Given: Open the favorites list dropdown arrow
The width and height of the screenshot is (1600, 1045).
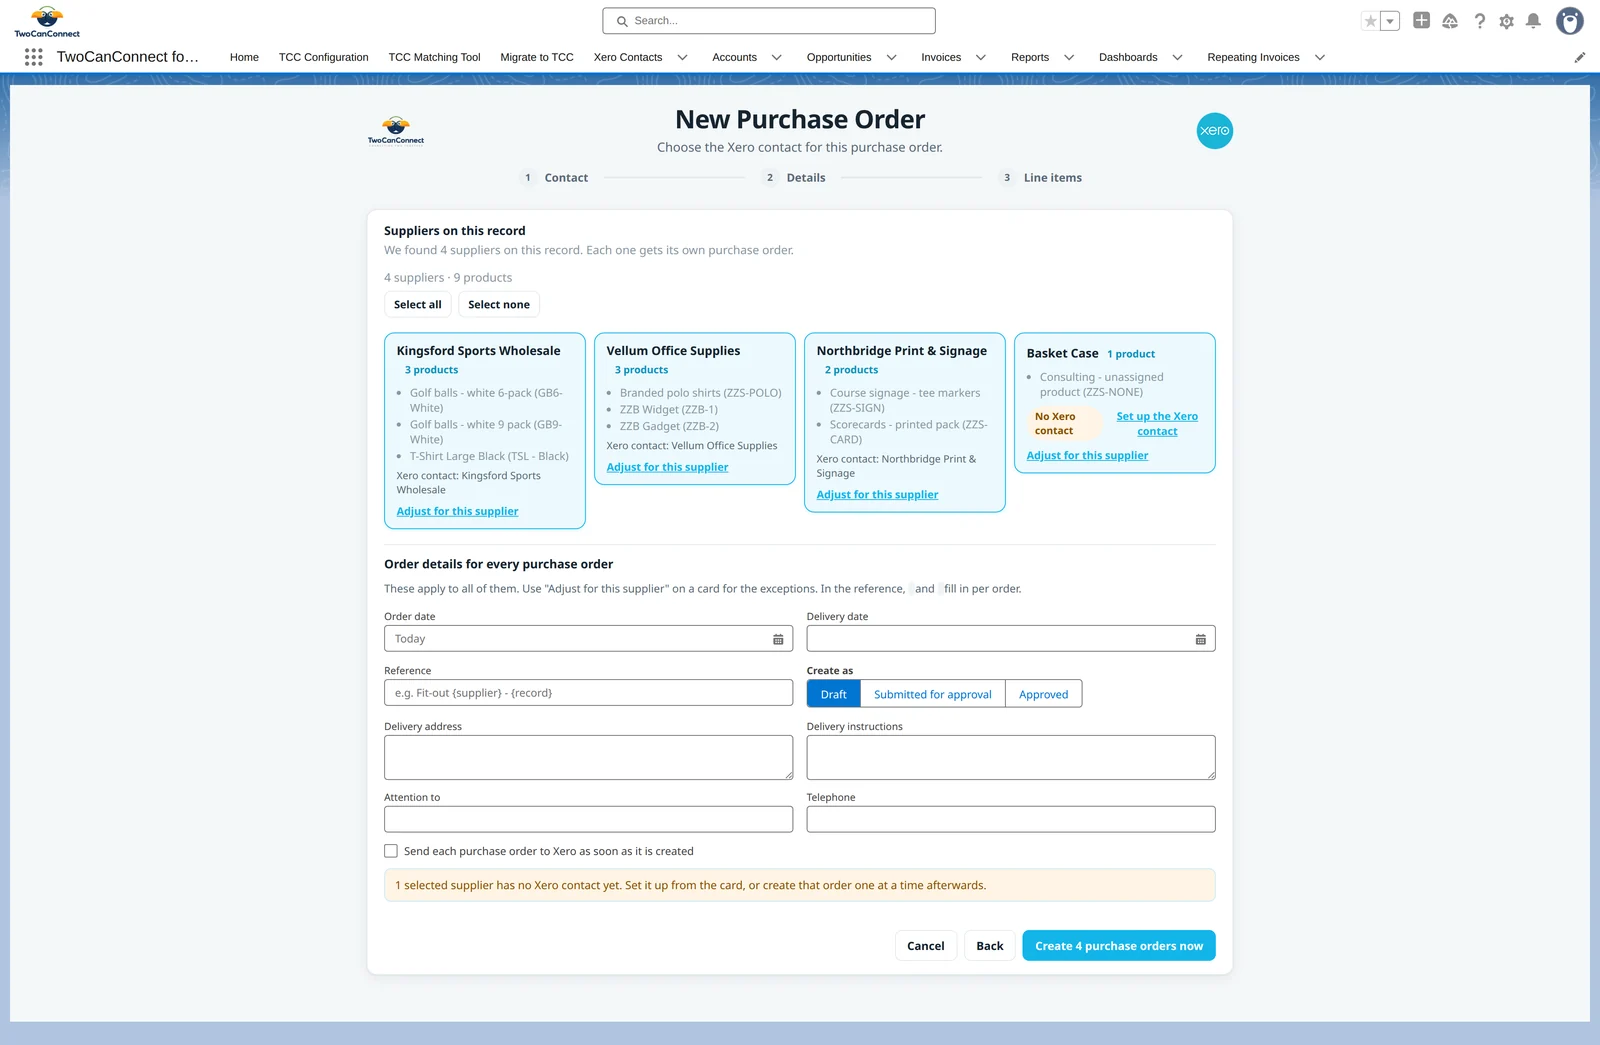Looking at the screenshot, I should click(x=1390, y=21).
